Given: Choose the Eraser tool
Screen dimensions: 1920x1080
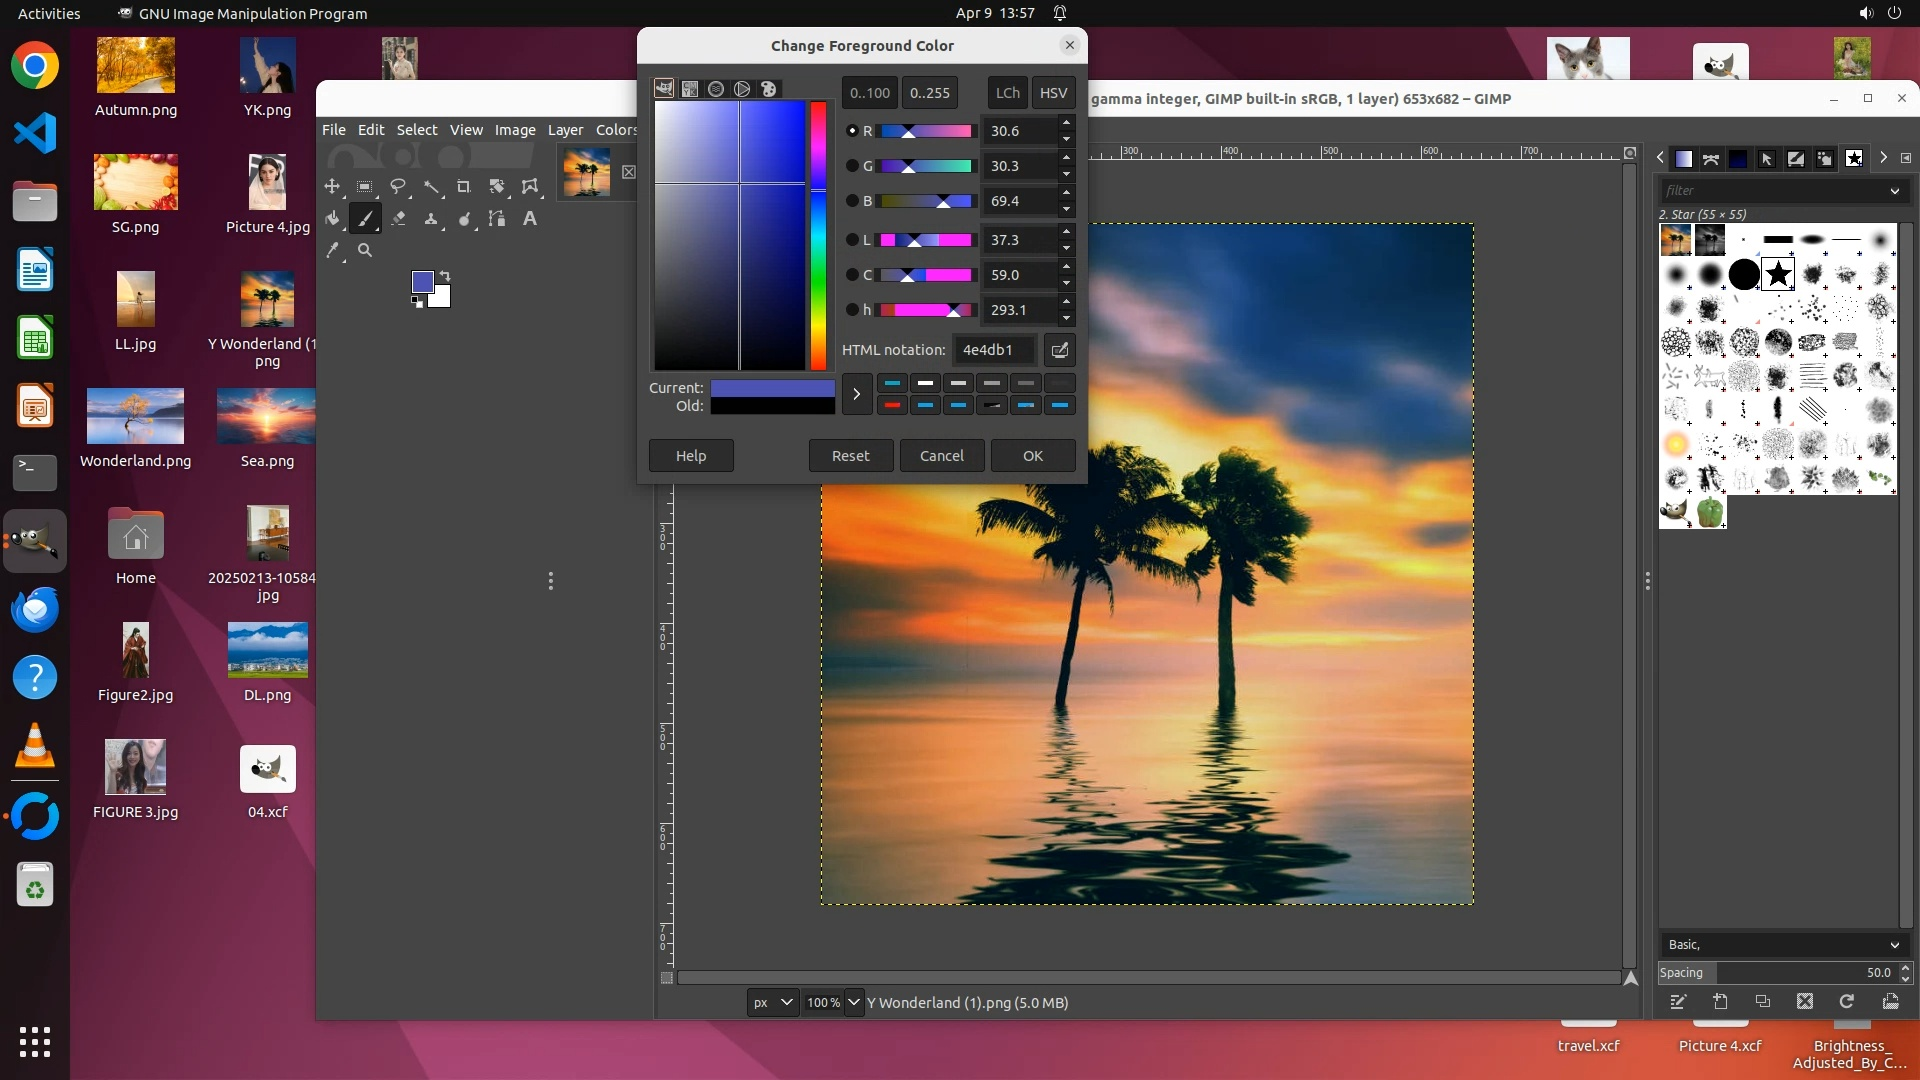Looking at the screenshot, I should pos(398,219).
